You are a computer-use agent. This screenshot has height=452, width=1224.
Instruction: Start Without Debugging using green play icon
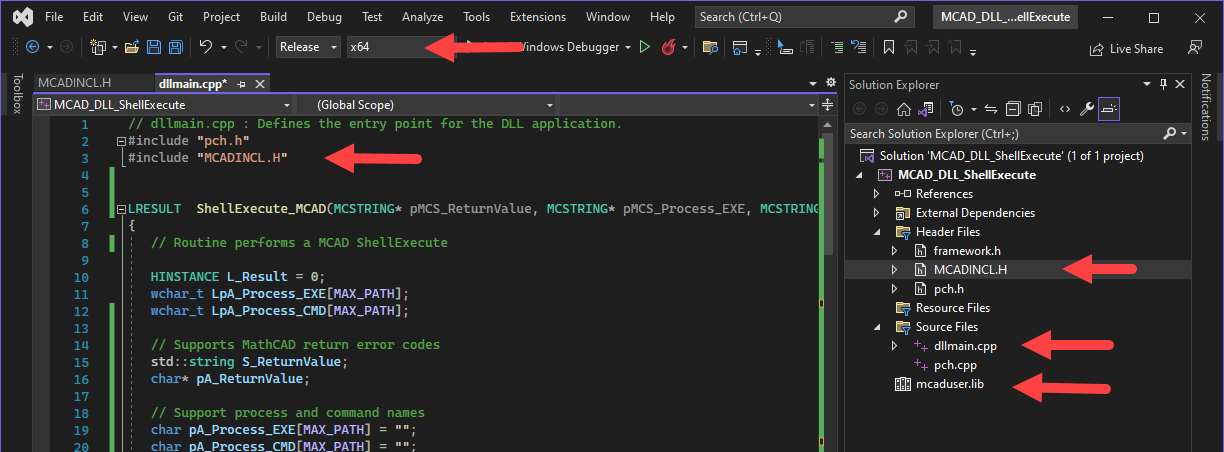[x=644, y=47]
